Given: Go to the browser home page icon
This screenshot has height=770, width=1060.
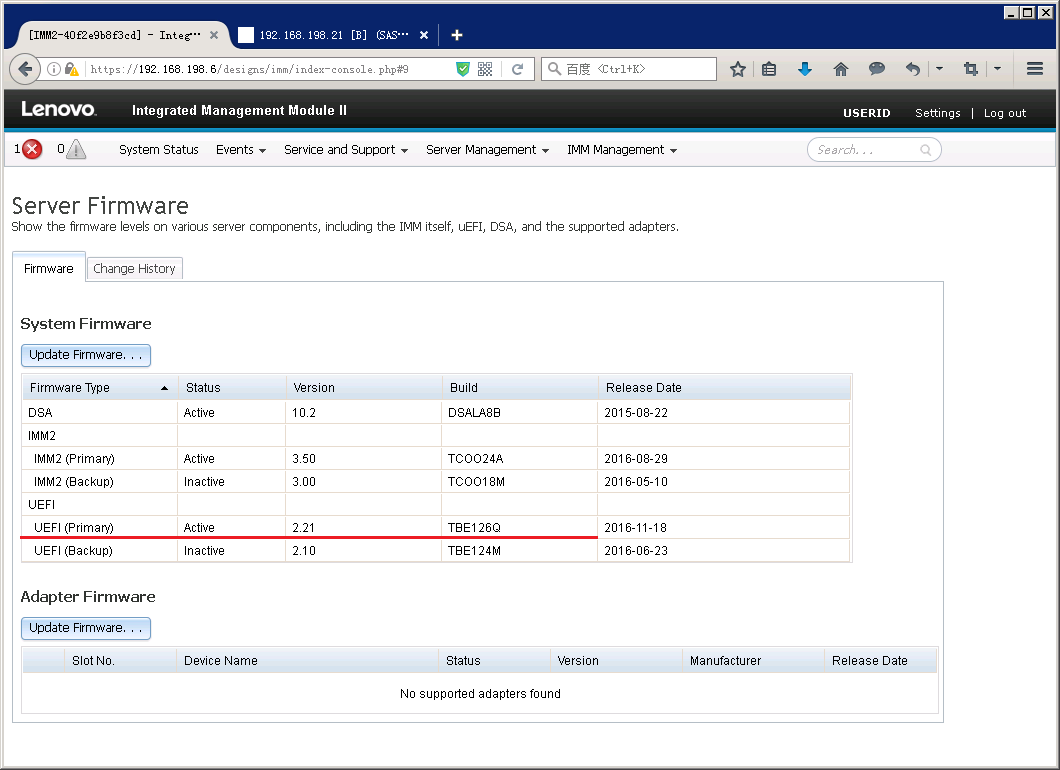Looking at the screenshot, I should (840, 69).
